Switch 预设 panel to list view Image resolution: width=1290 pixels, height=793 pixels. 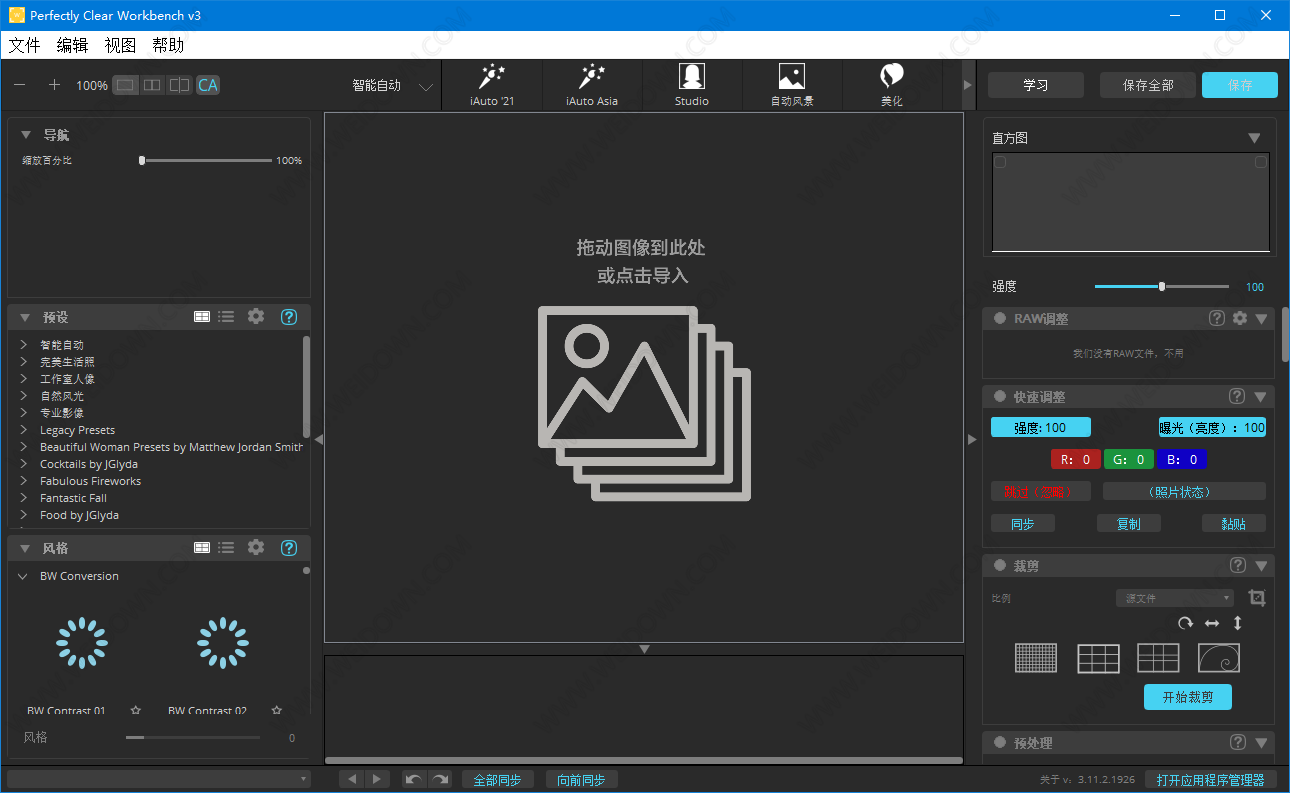(227, 317)
